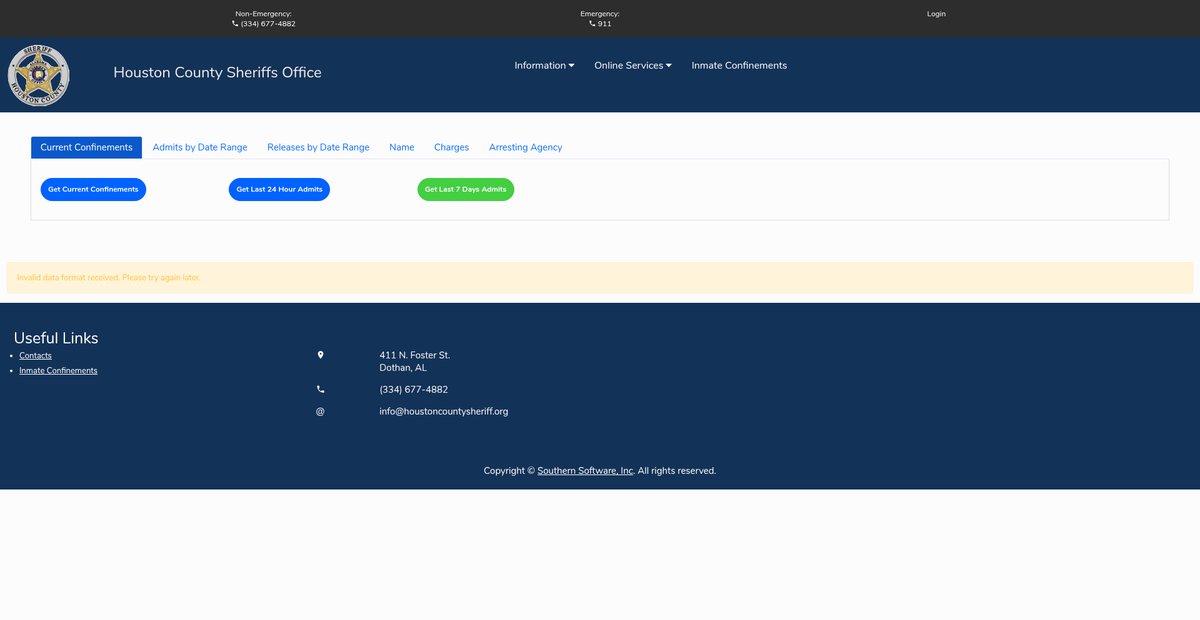The width and height of the screenshot is (1200, 620).
Task: Expand the Information dropdown menu
Action: point(544,66)
